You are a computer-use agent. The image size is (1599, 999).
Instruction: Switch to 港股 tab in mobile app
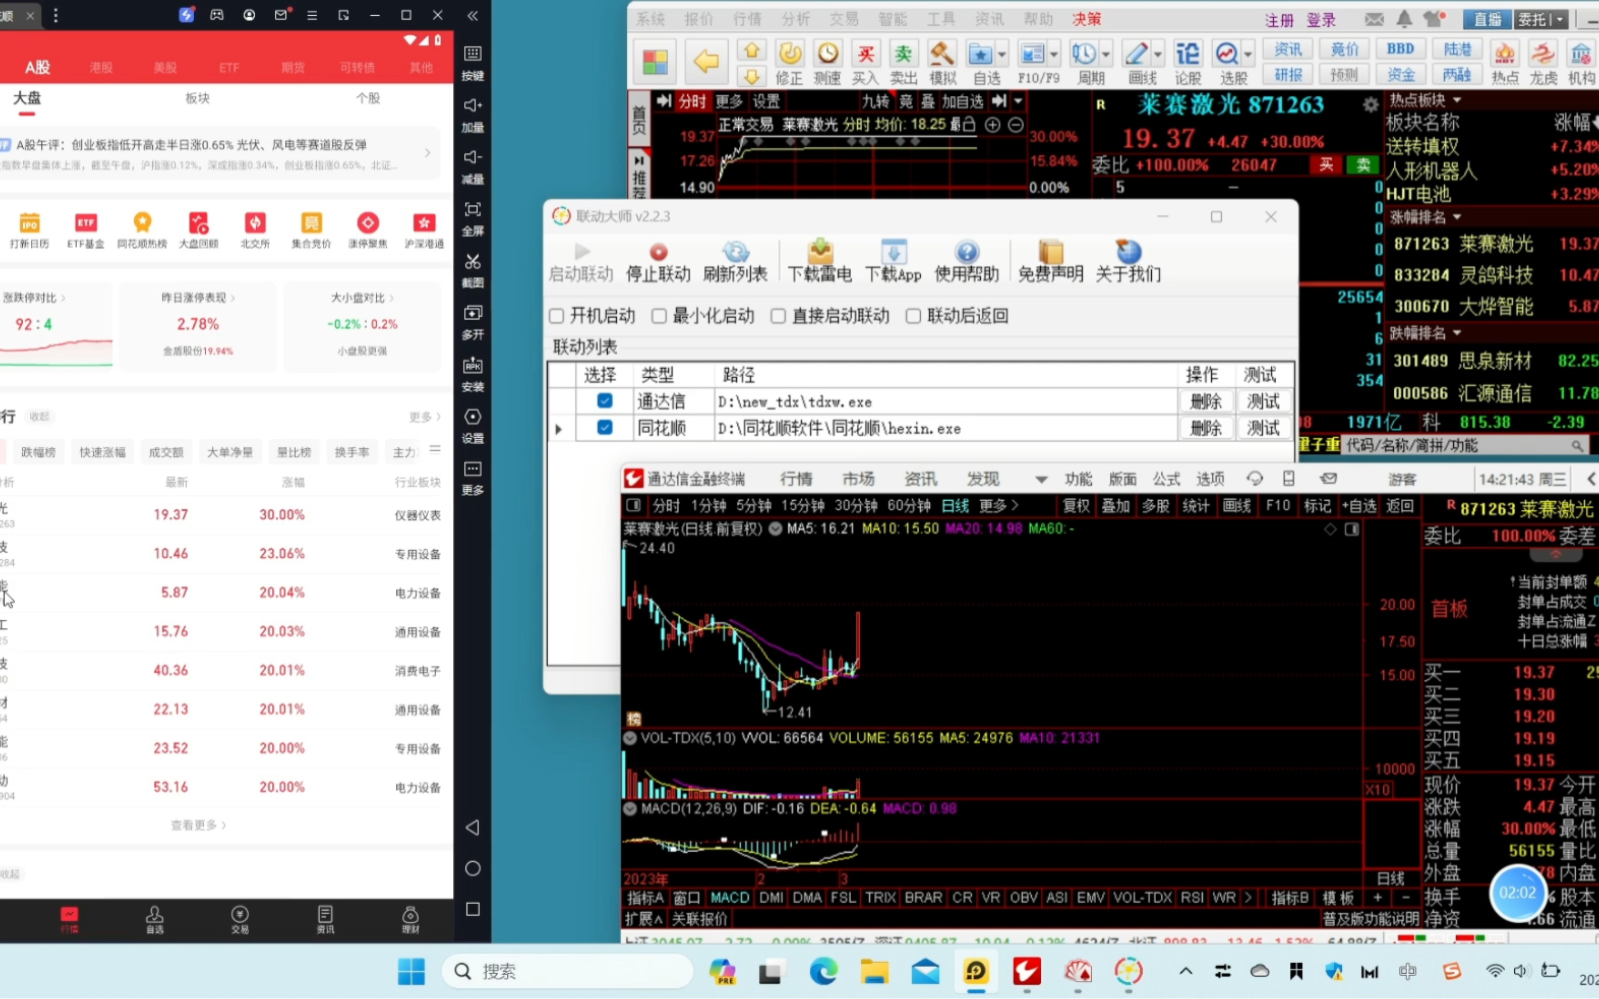click(x=101, y=68)
